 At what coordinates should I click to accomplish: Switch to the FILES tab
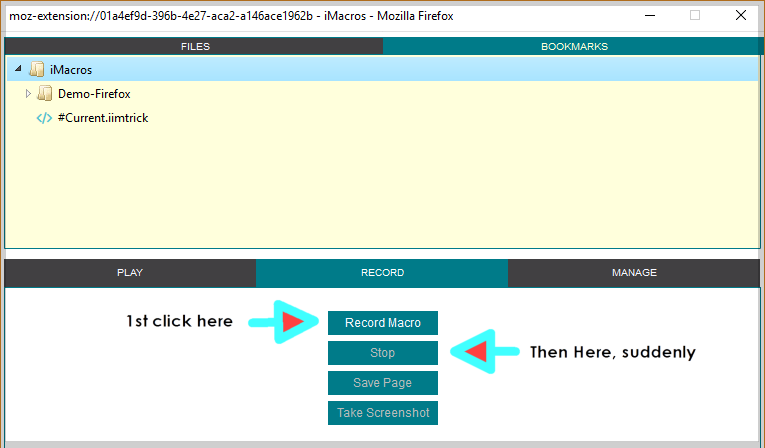[x=194, y=46]
